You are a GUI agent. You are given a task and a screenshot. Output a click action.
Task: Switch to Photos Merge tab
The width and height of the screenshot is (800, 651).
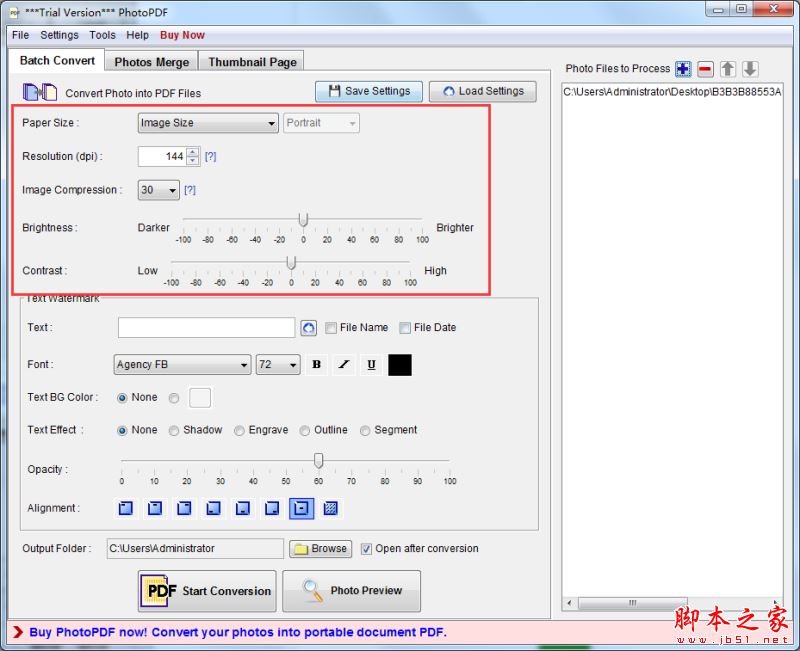(152, 62)
